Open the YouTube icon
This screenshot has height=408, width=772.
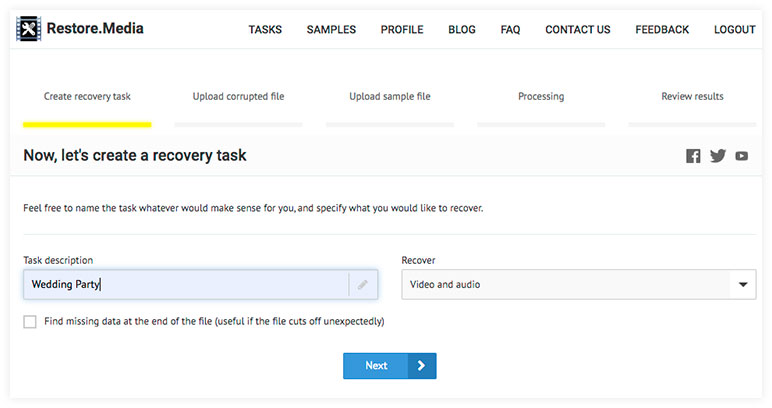point(741,156)
